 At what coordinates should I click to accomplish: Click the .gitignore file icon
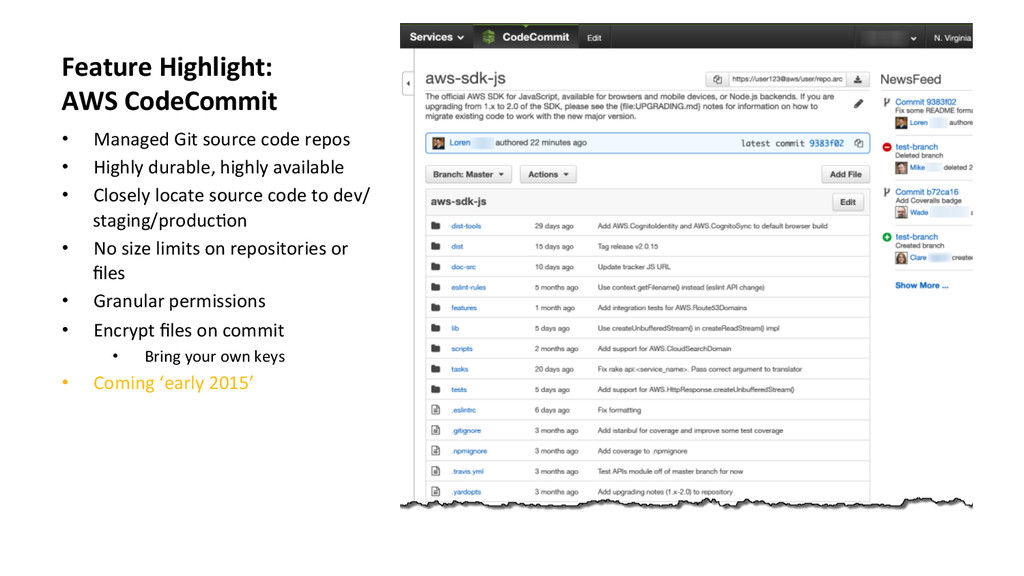coord(436,430)
